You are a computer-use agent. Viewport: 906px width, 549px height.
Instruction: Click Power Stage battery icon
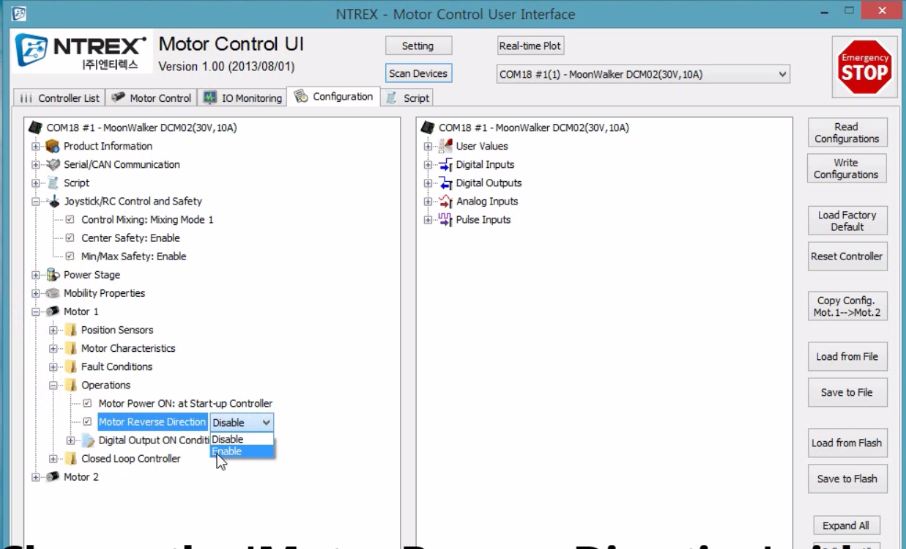(x=53, y=274)
